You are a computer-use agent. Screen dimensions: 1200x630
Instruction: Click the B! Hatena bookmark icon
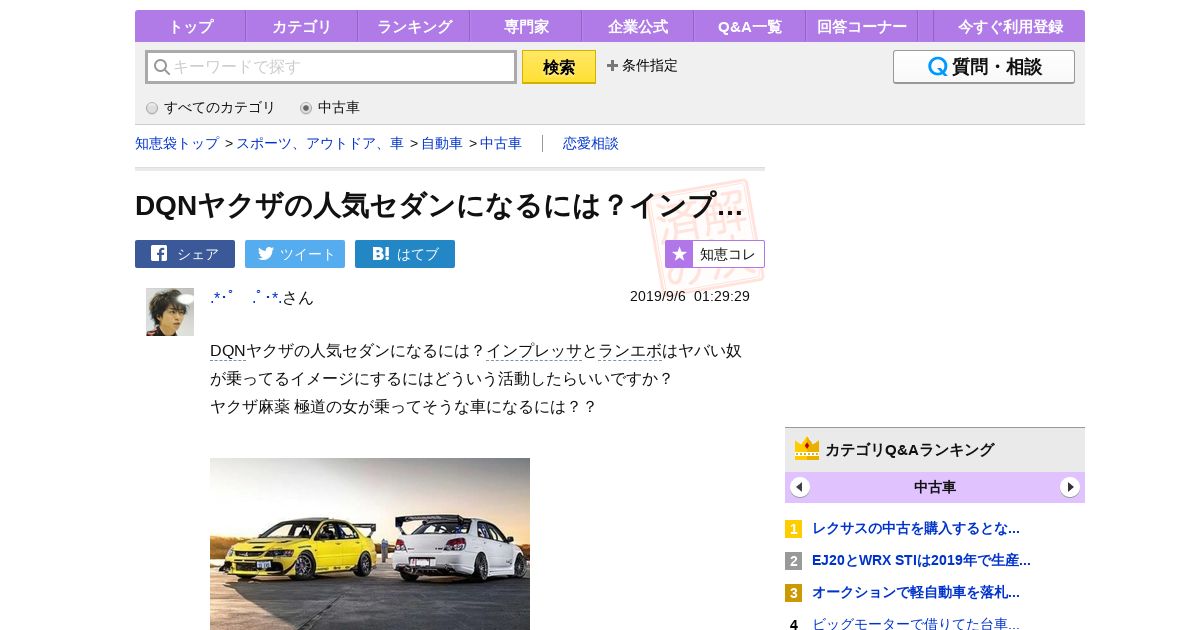point(381,254)
